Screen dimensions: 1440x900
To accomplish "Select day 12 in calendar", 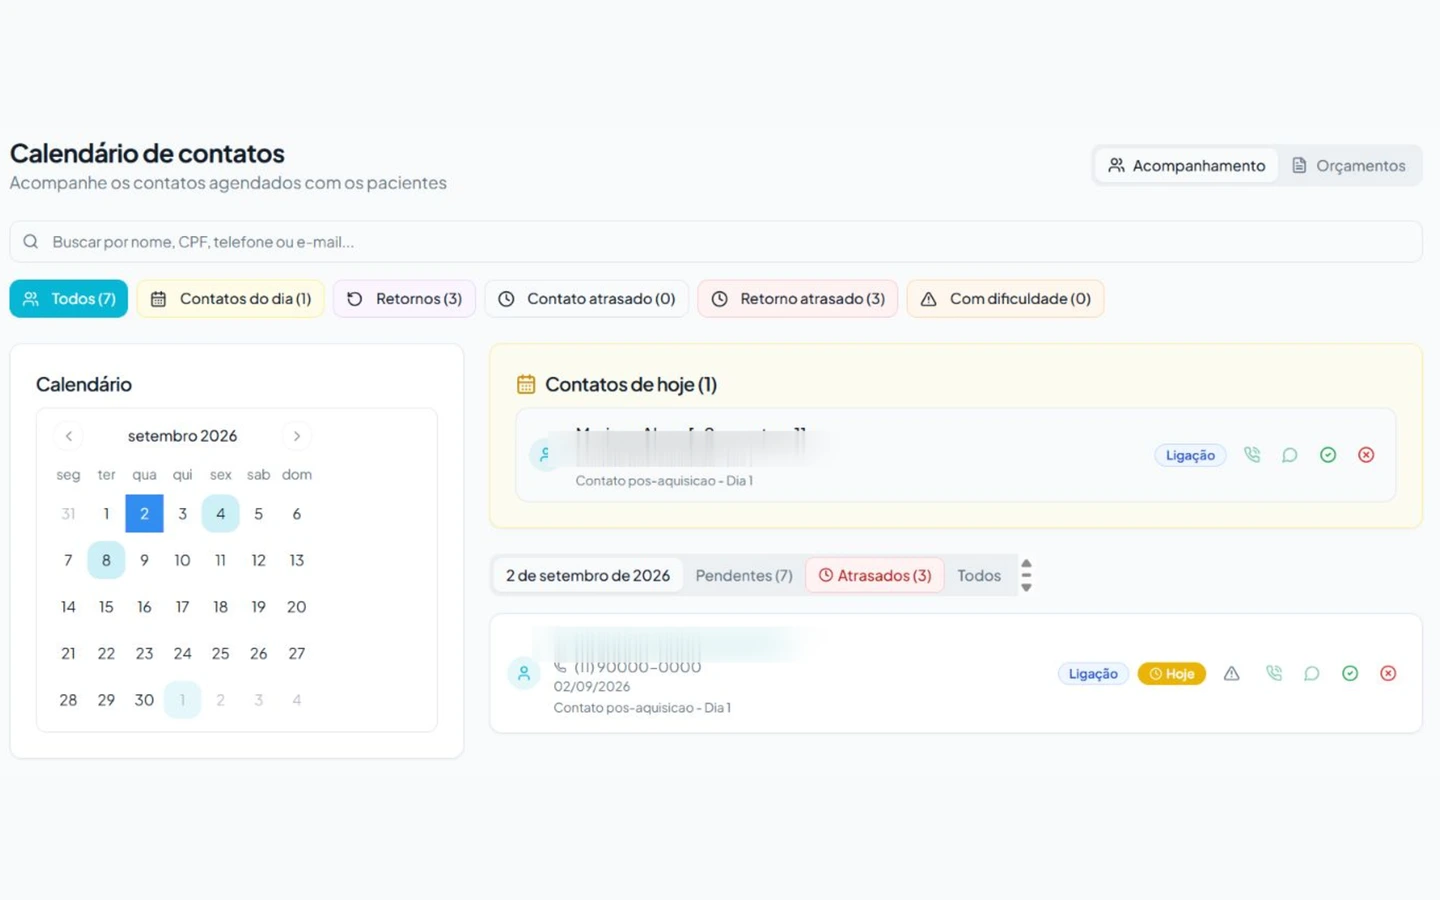I will [x=258, y=560].
